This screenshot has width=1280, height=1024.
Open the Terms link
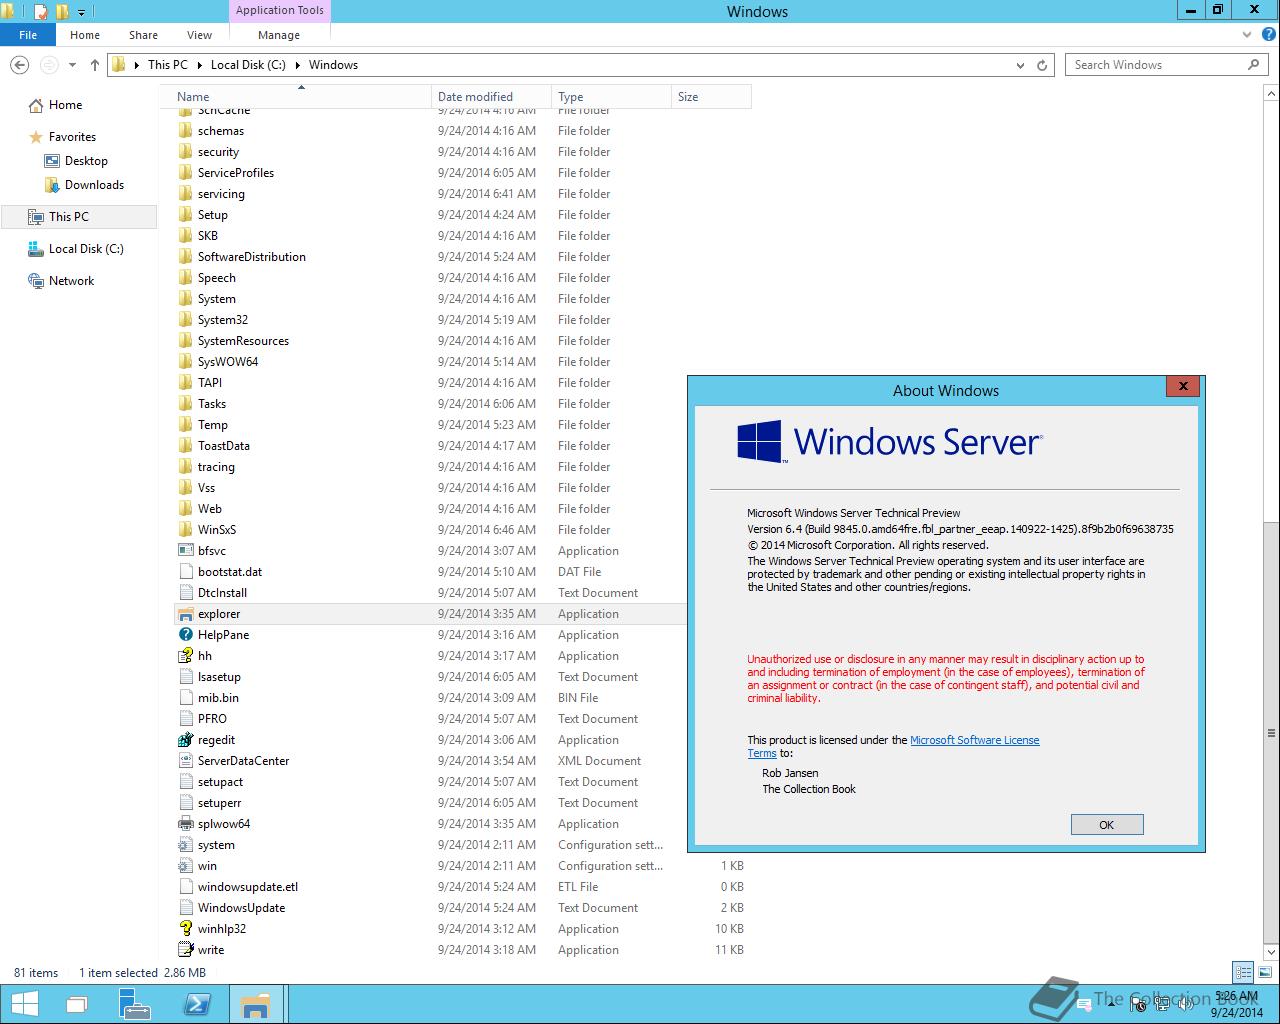[762, 754]
